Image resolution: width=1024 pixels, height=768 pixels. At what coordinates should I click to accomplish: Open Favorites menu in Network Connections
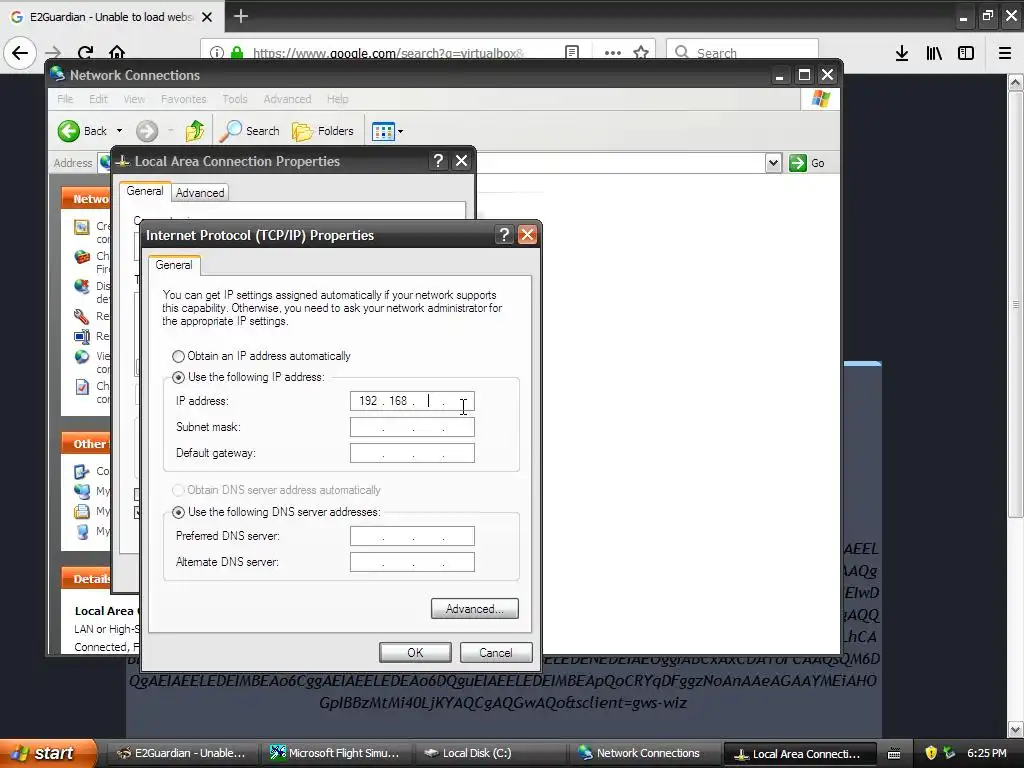184,99
